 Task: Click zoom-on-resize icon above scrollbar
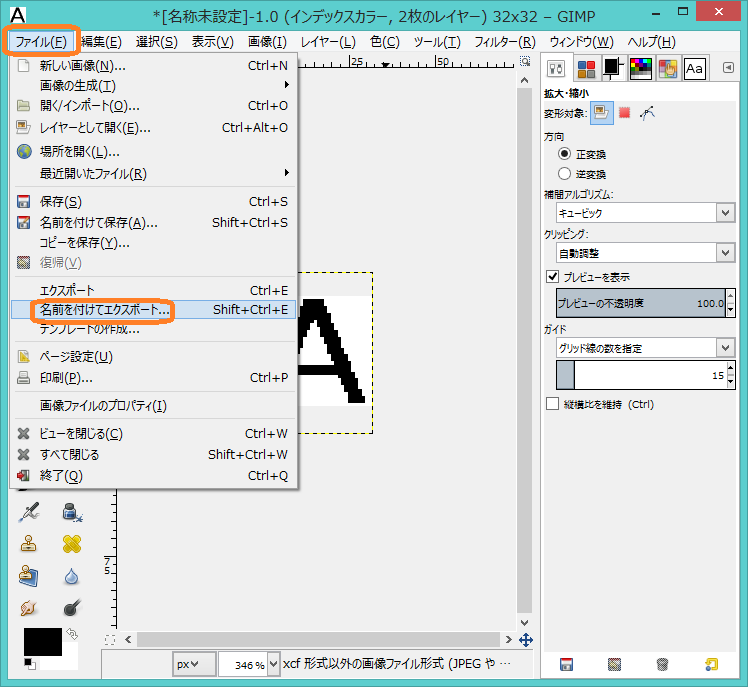coord(525,62)
